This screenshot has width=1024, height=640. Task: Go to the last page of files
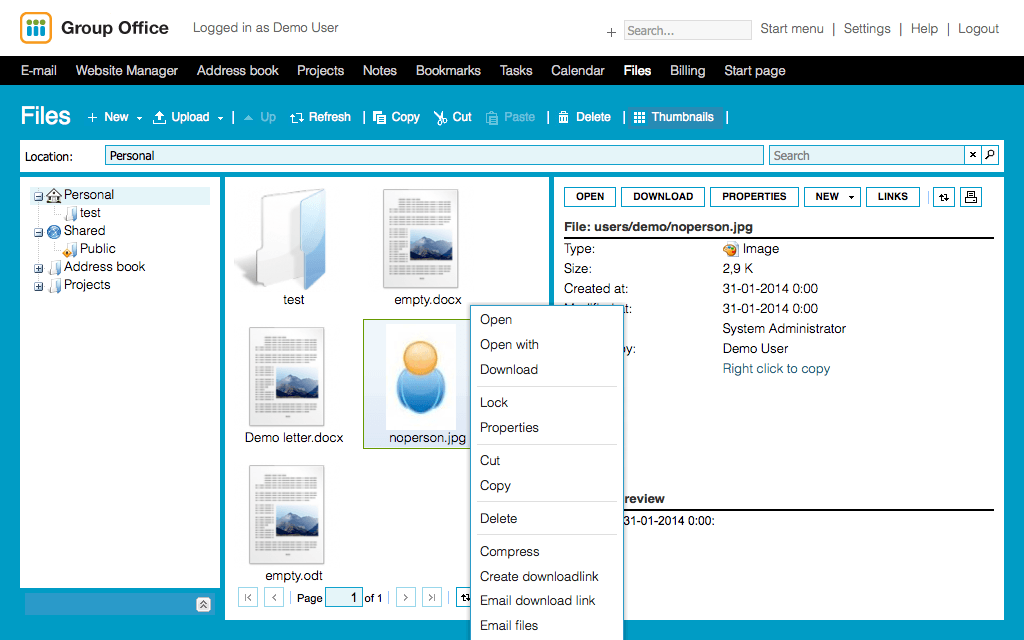[x=432, y=598]
